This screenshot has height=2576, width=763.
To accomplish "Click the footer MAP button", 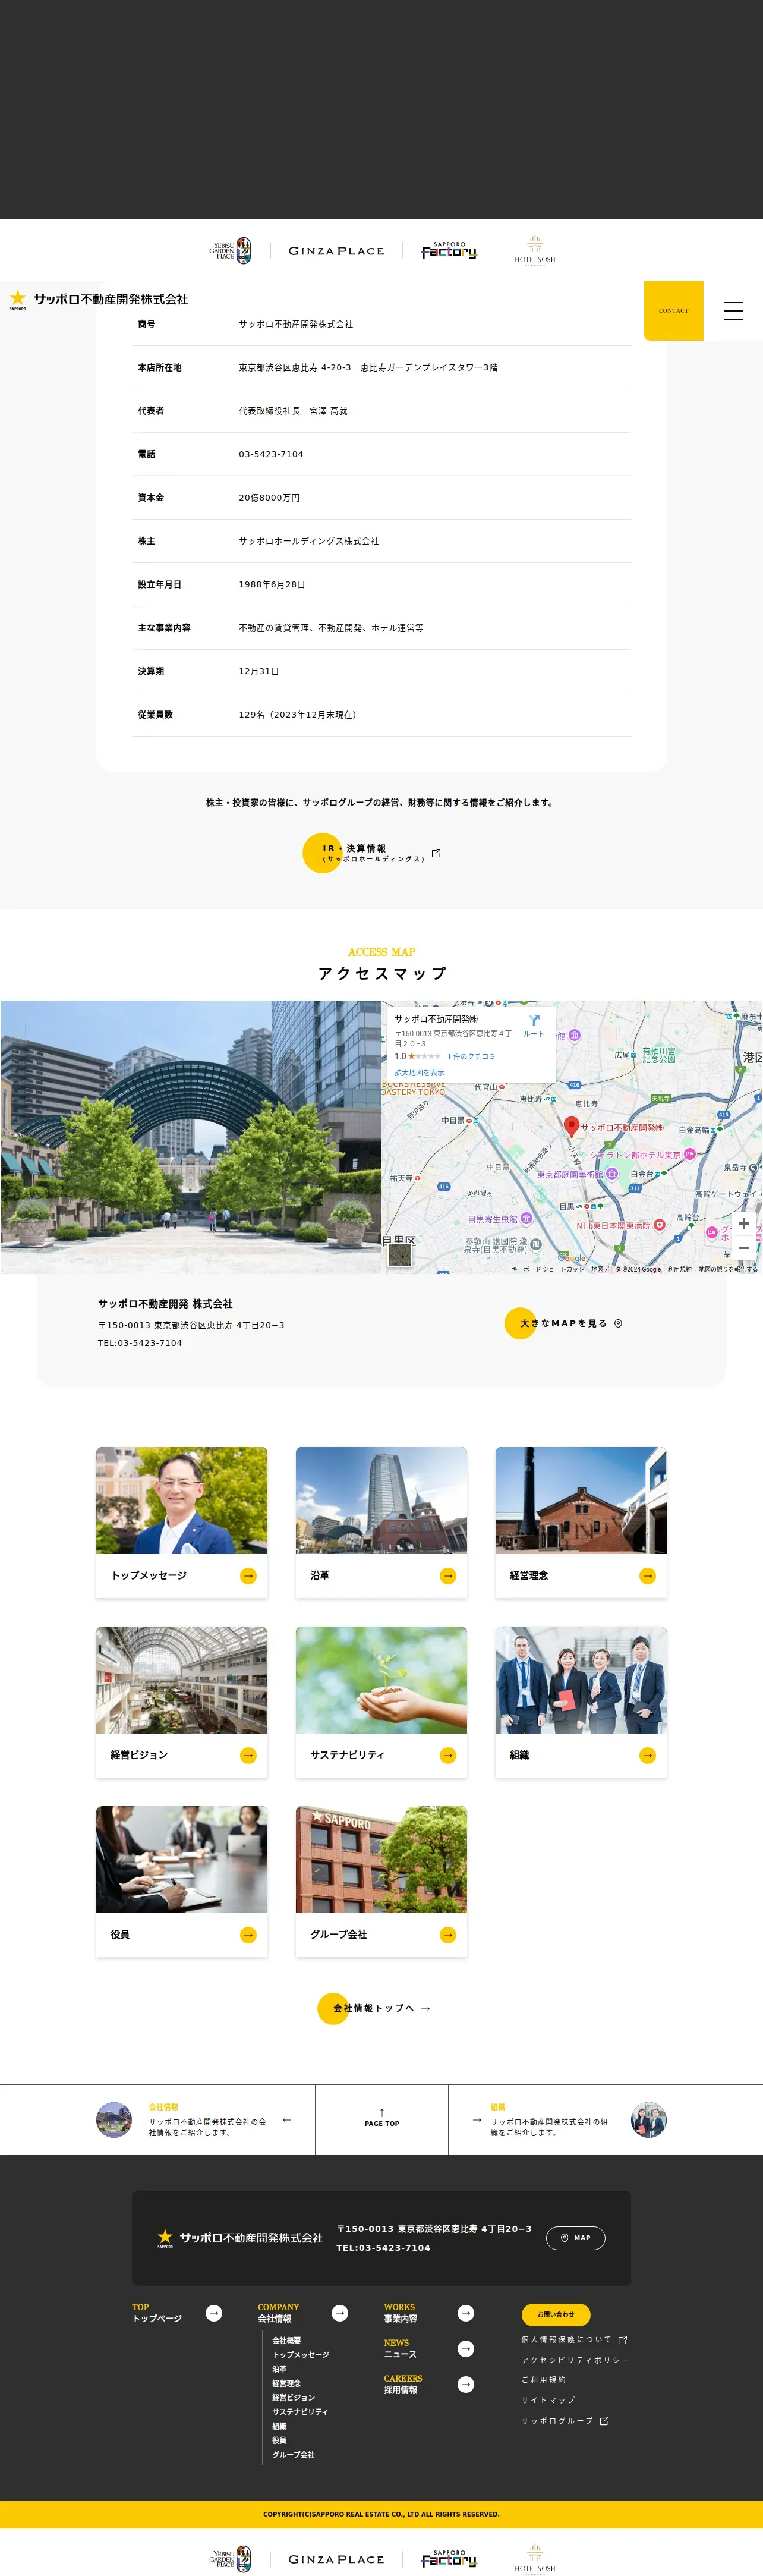I will 575,2238.
